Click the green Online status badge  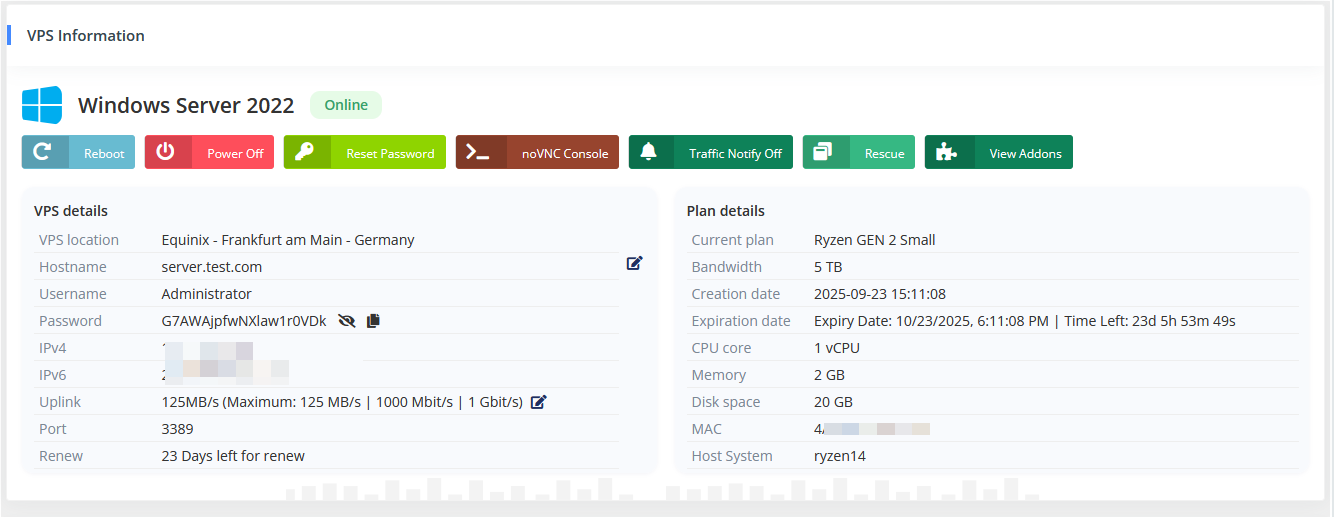click(346, 105)
